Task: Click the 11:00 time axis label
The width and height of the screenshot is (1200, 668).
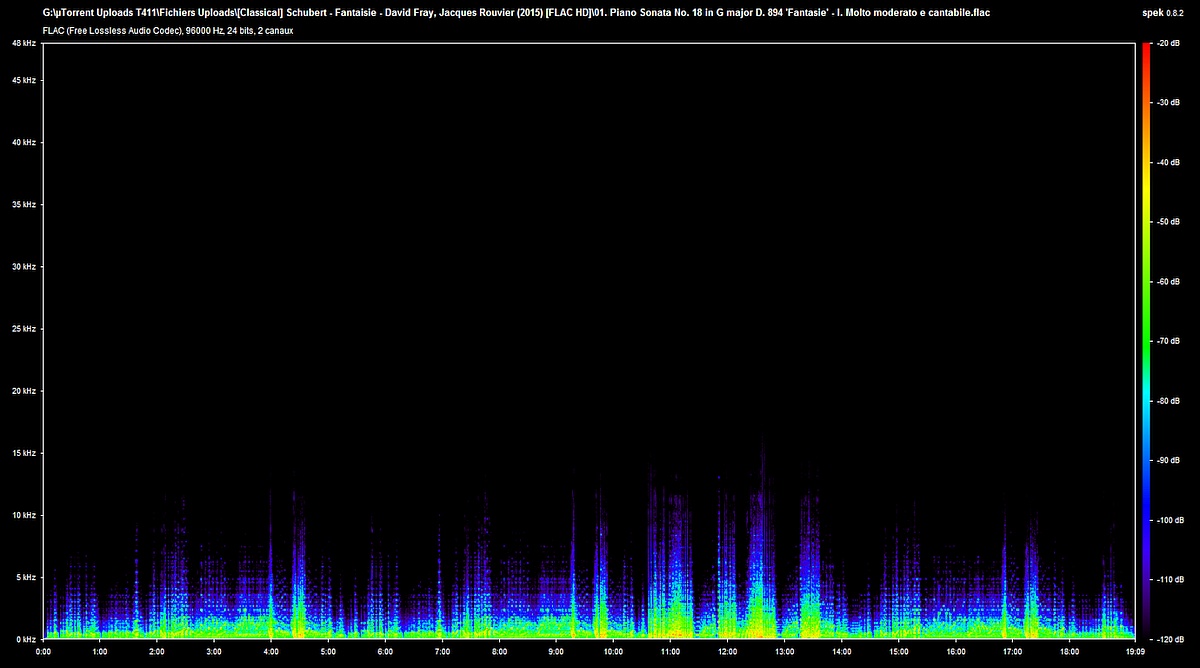Action: tap(671, 652)
